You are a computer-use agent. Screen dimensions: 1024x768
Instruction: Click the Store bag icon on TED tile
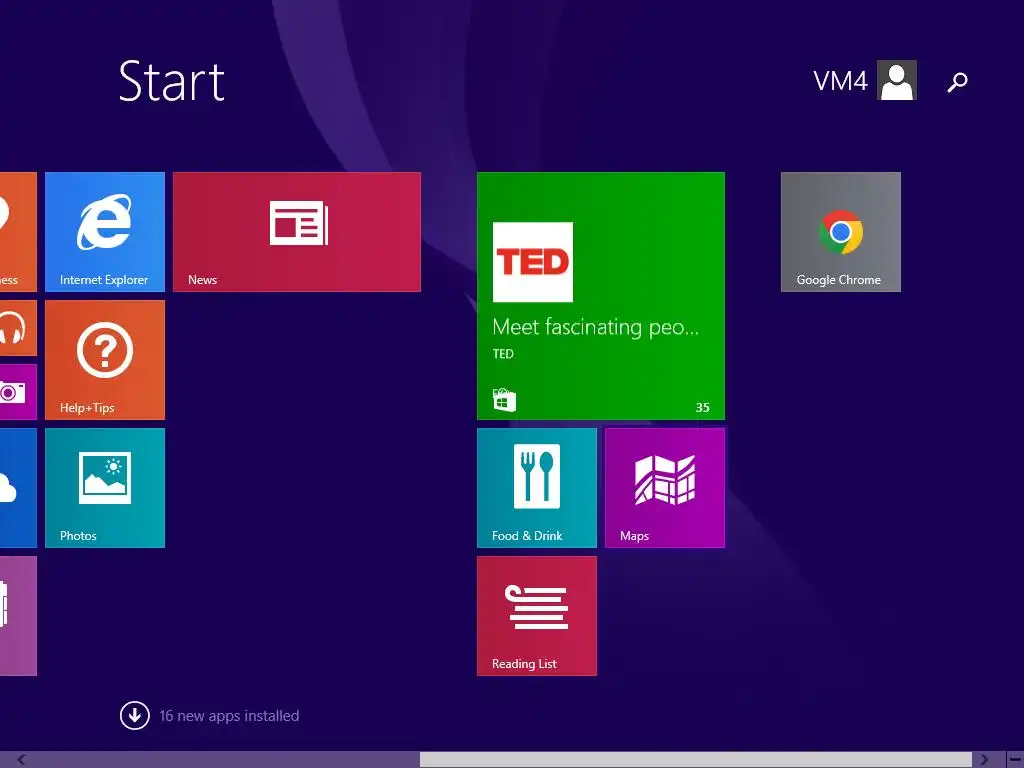[504, 400]
